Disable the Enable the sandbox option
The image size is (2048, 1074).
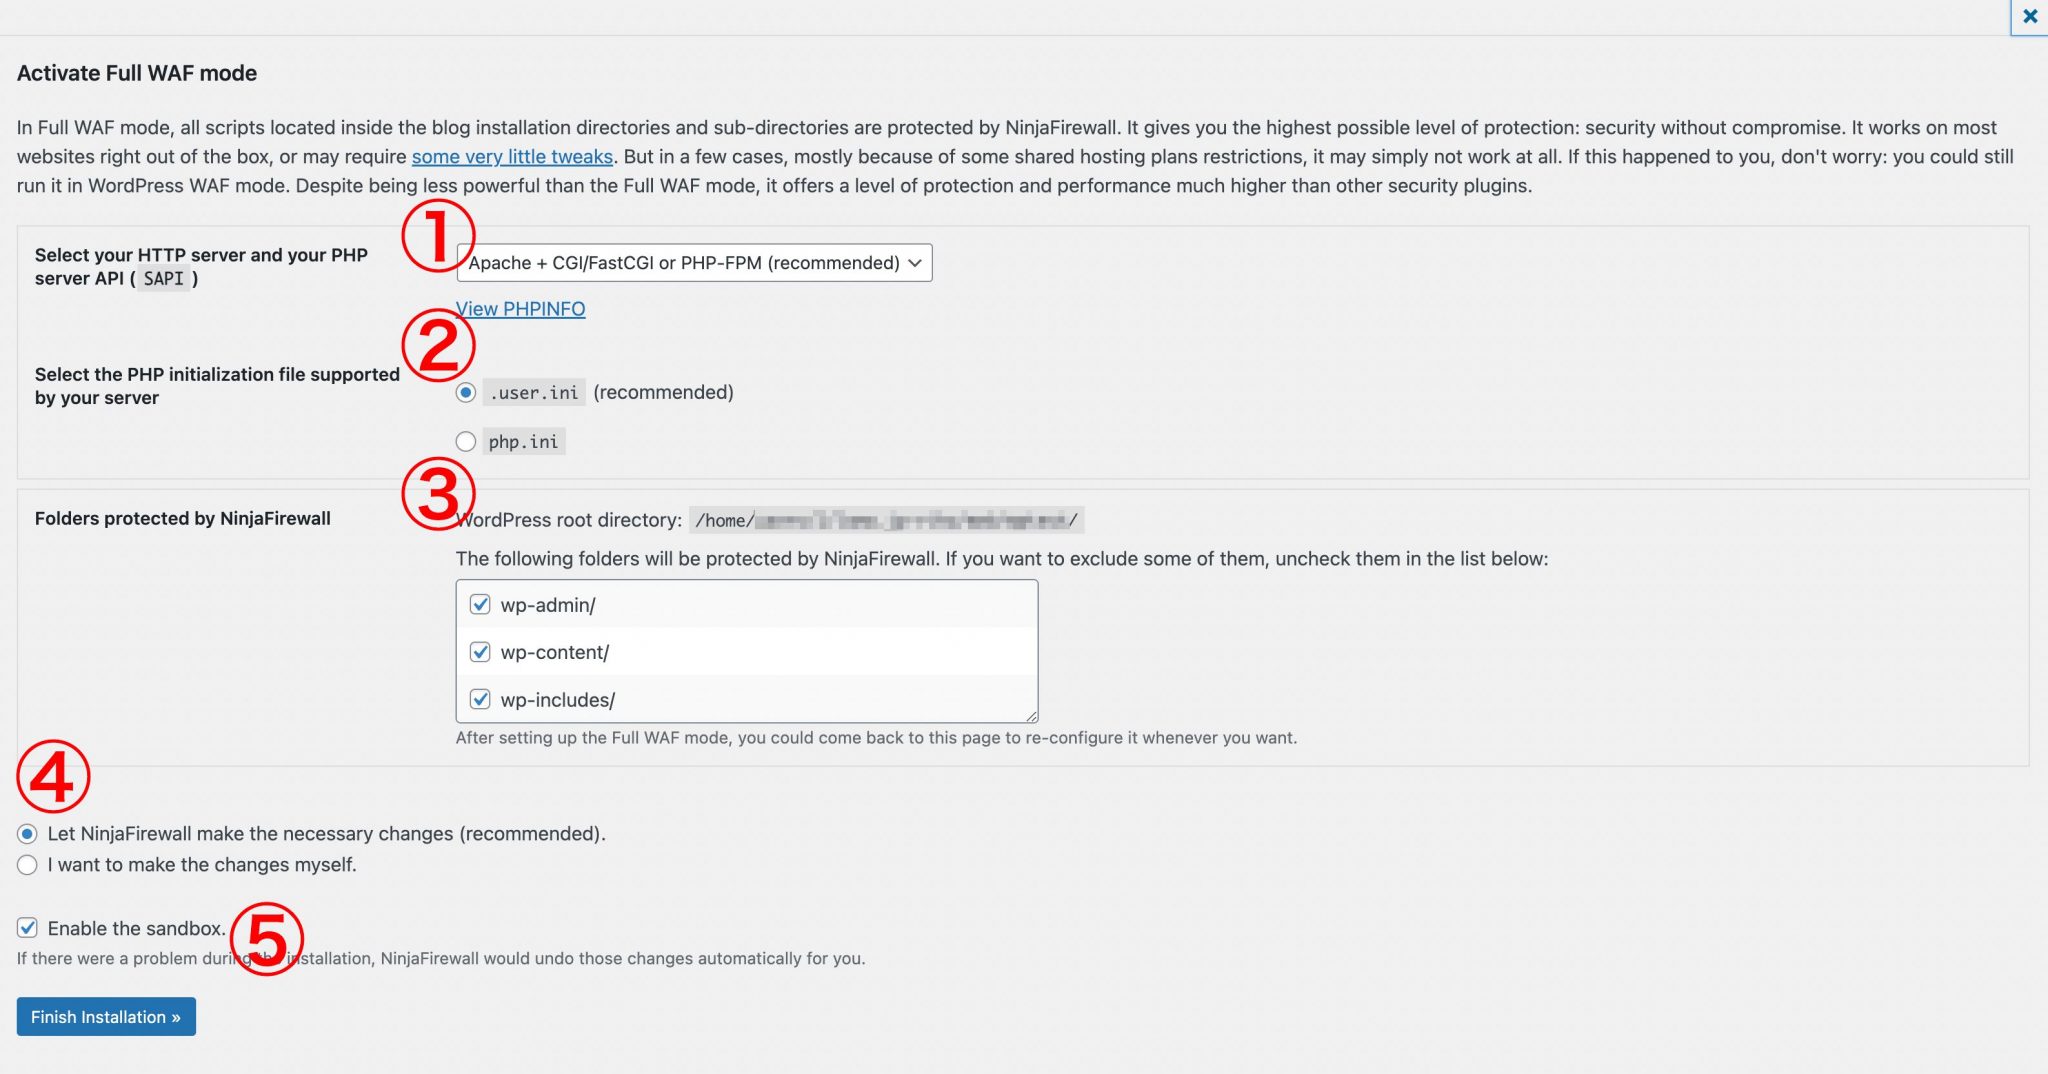coord(26,928)
